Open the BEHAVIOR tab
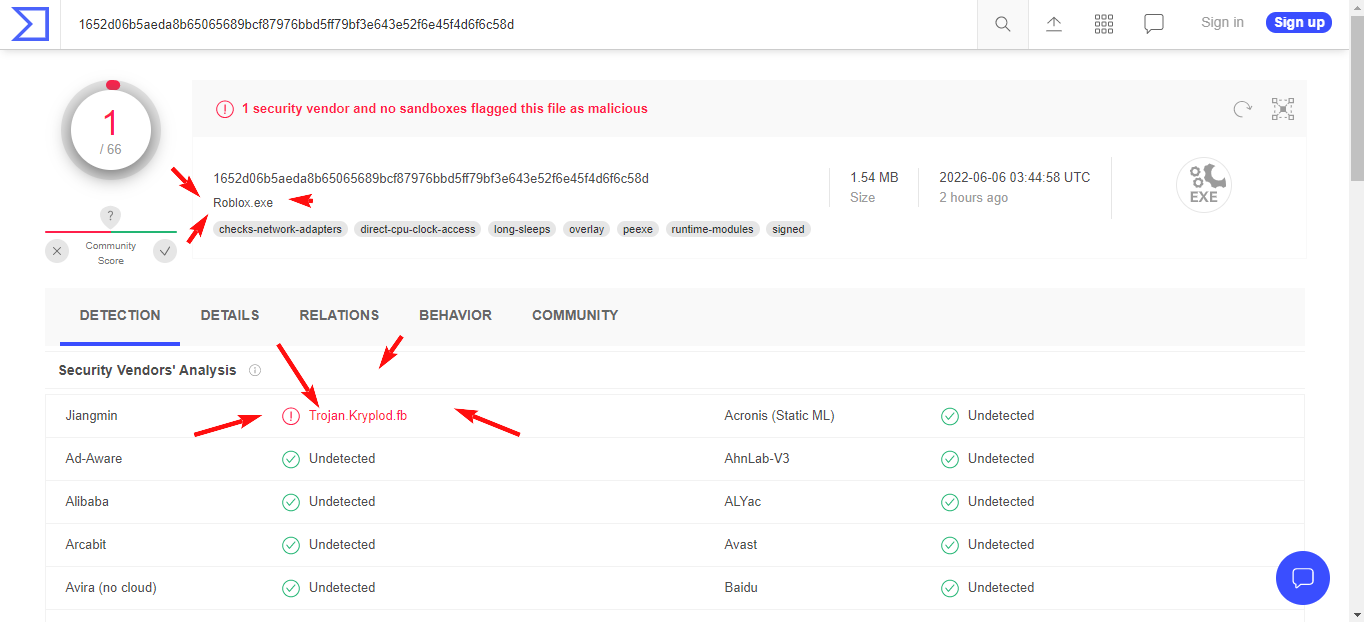 coord(455,315)
